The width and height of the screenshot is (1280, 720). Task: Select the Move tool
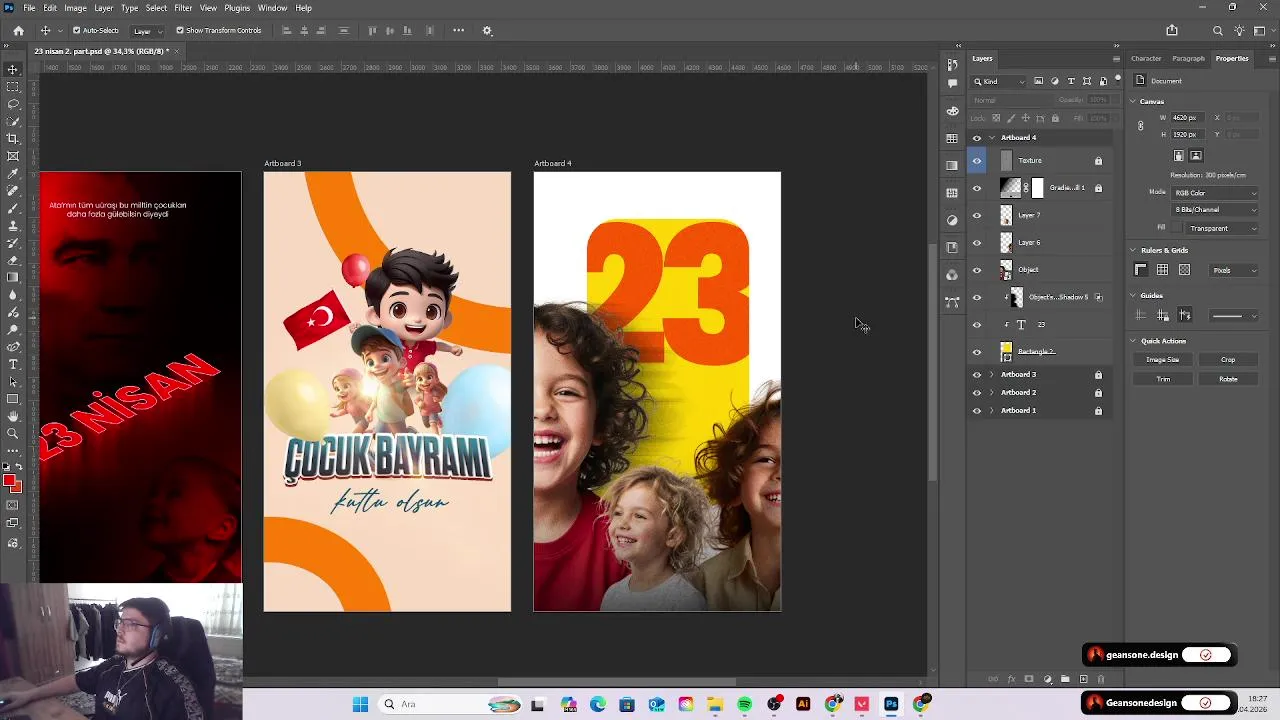pyautogui.click(x=13, y=69)
